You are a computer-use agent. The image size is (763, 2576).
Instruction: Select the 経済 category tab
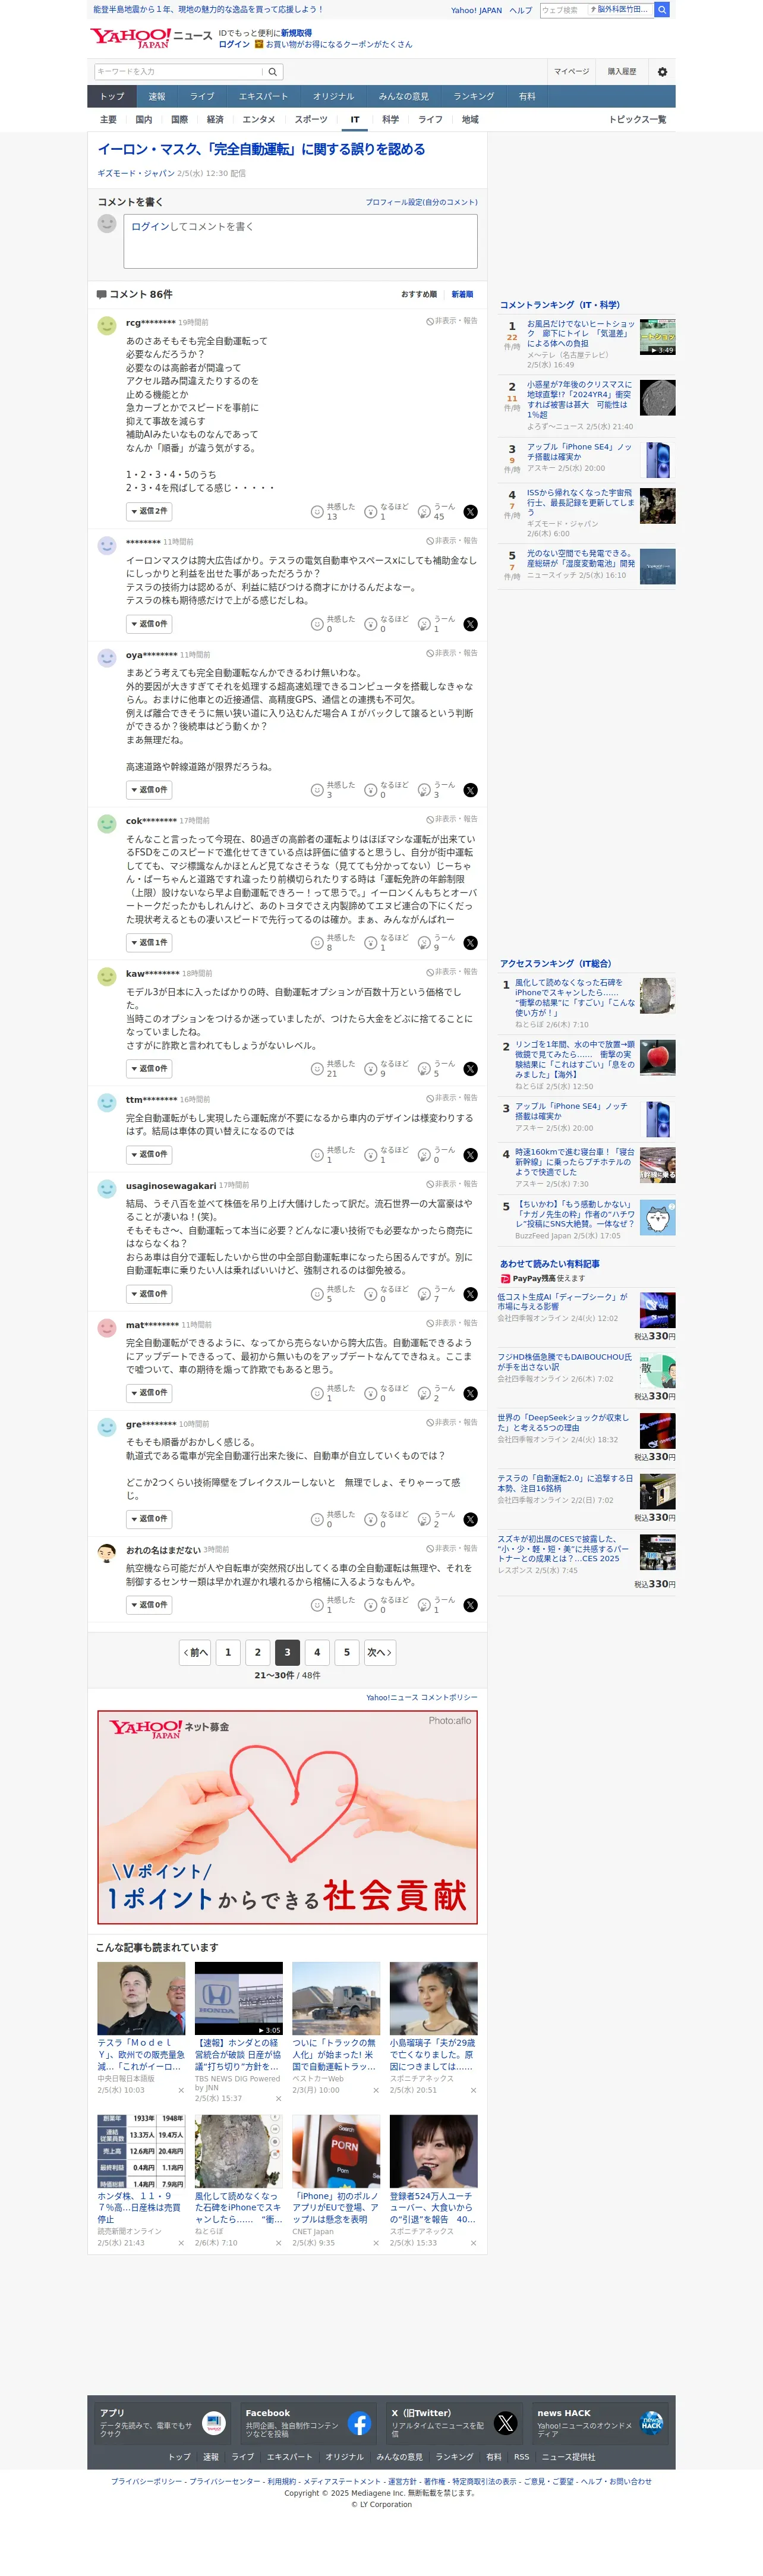(x=215, y=120)
